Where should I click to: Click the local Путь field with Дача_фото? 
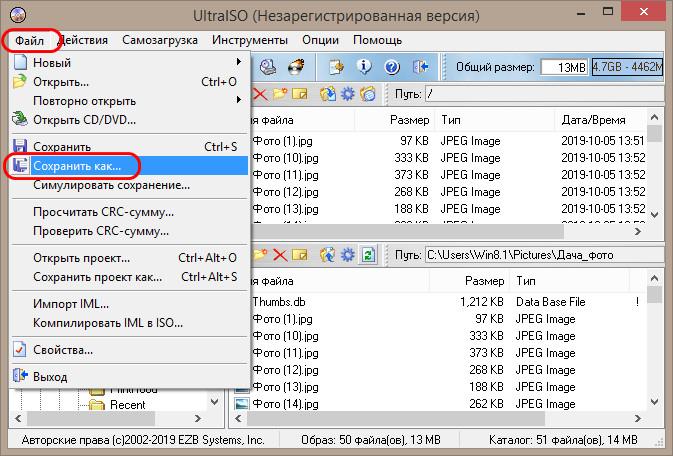click(544, 255)
